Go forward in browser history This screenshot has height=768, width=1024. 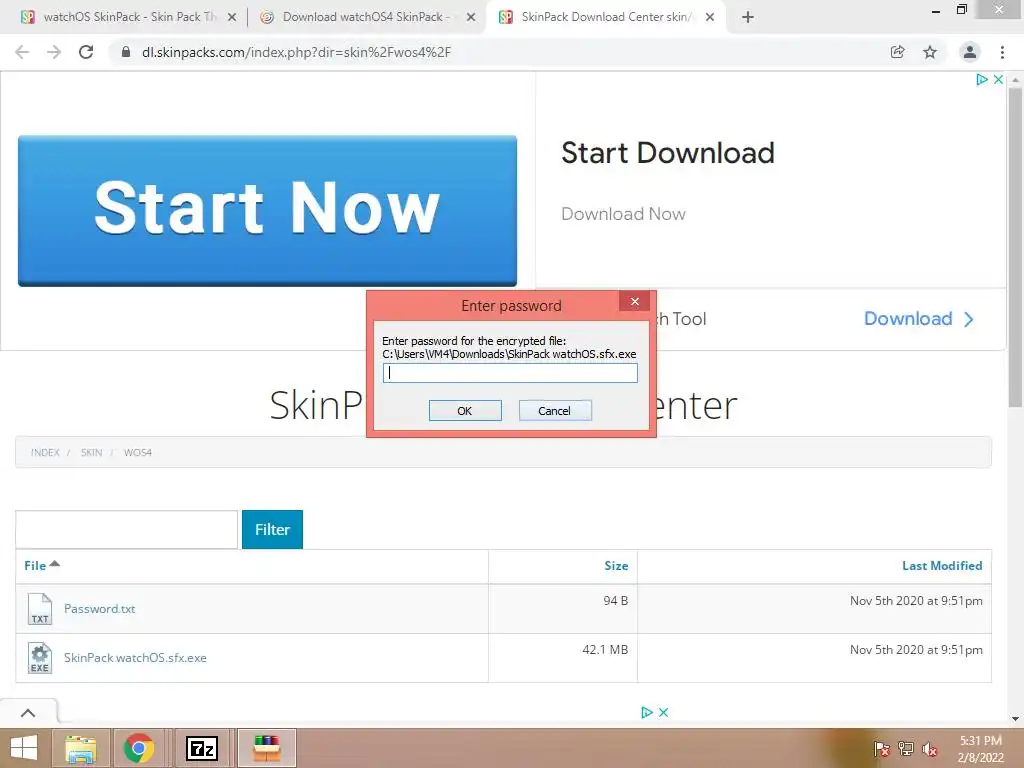[x=54, y=52]
